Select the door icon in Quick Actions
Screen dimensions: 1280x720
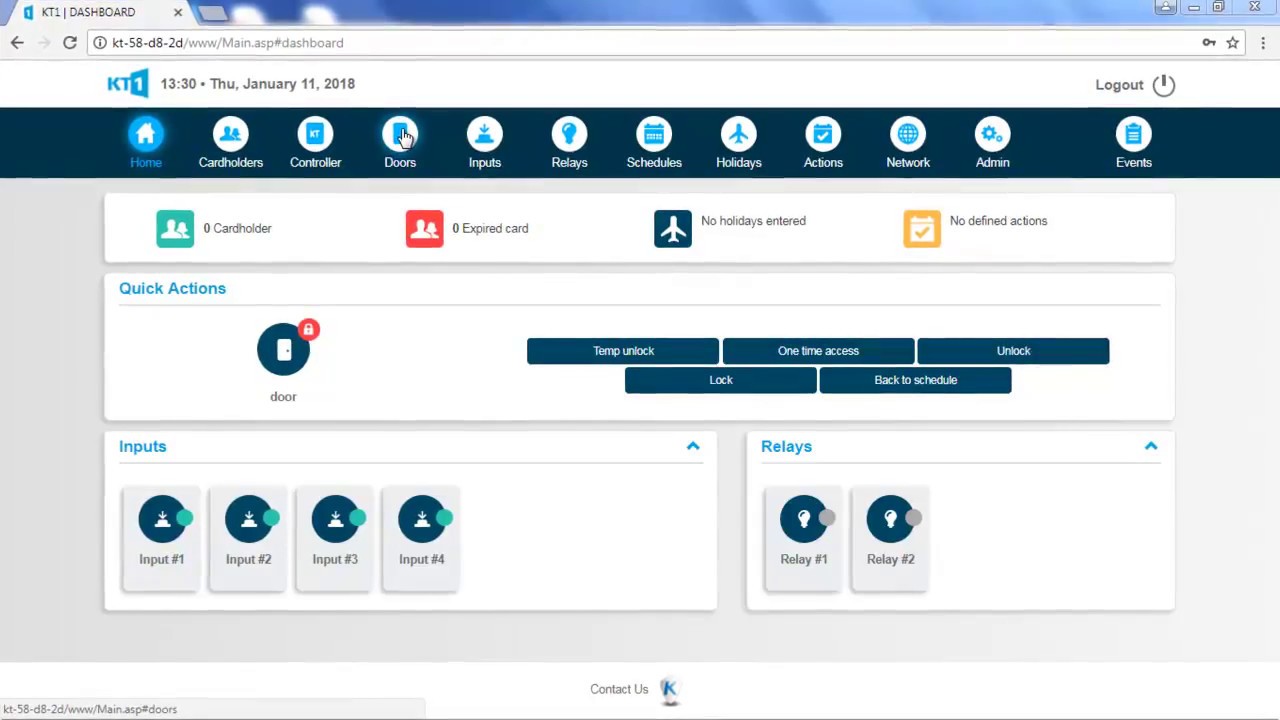(283, 349)
